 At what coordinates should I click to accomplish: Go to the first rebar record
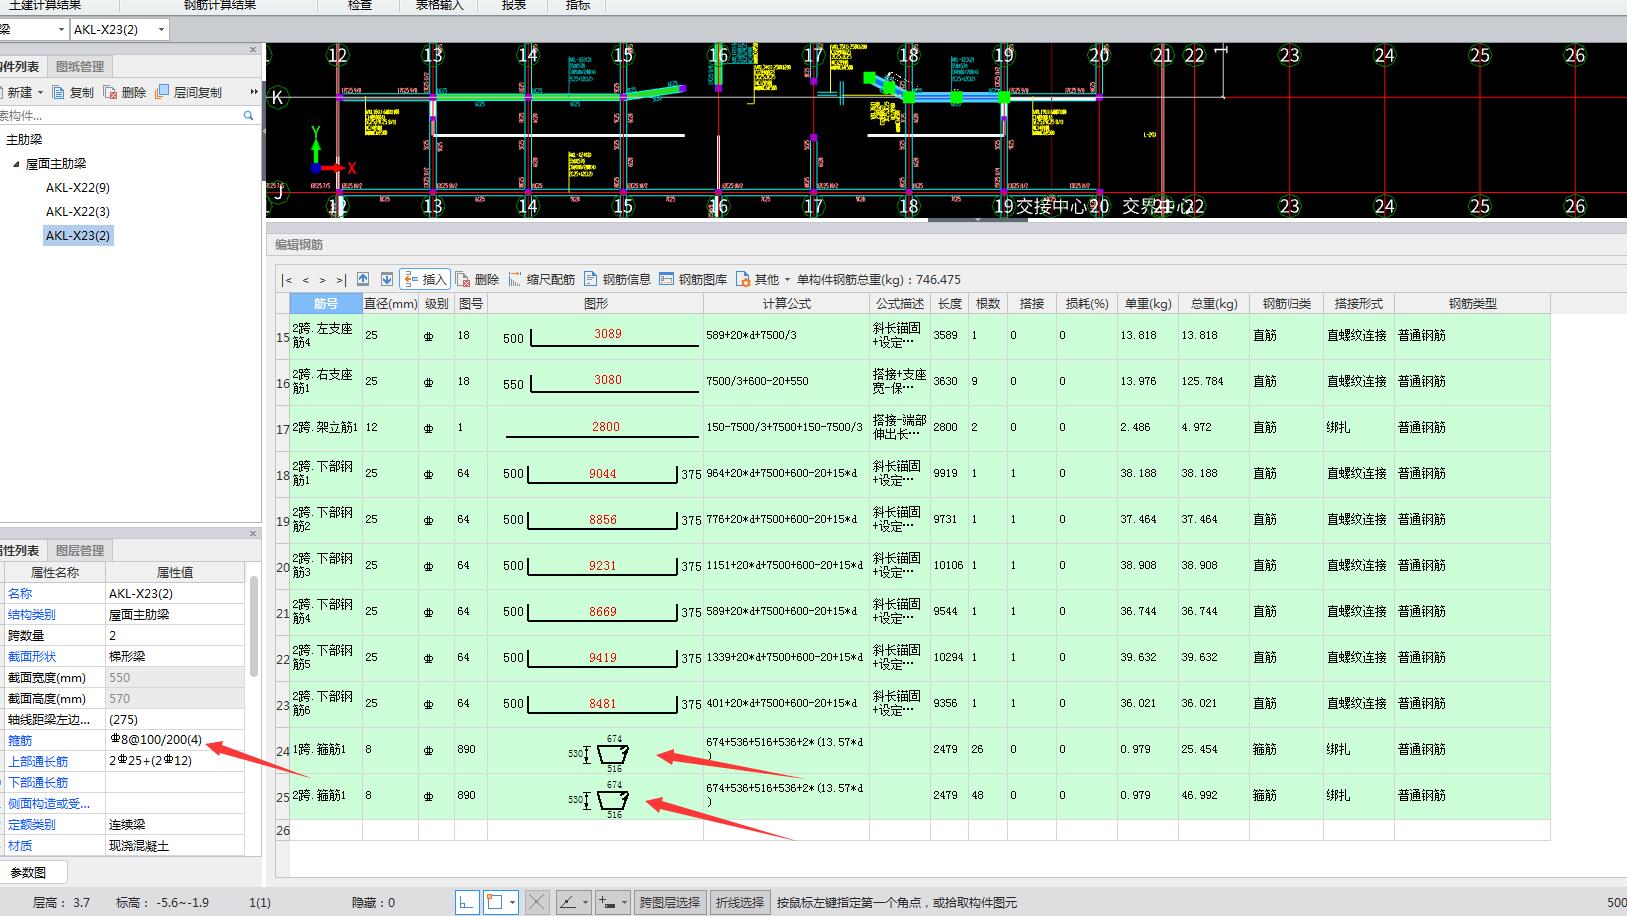click(x=287, y=280)
